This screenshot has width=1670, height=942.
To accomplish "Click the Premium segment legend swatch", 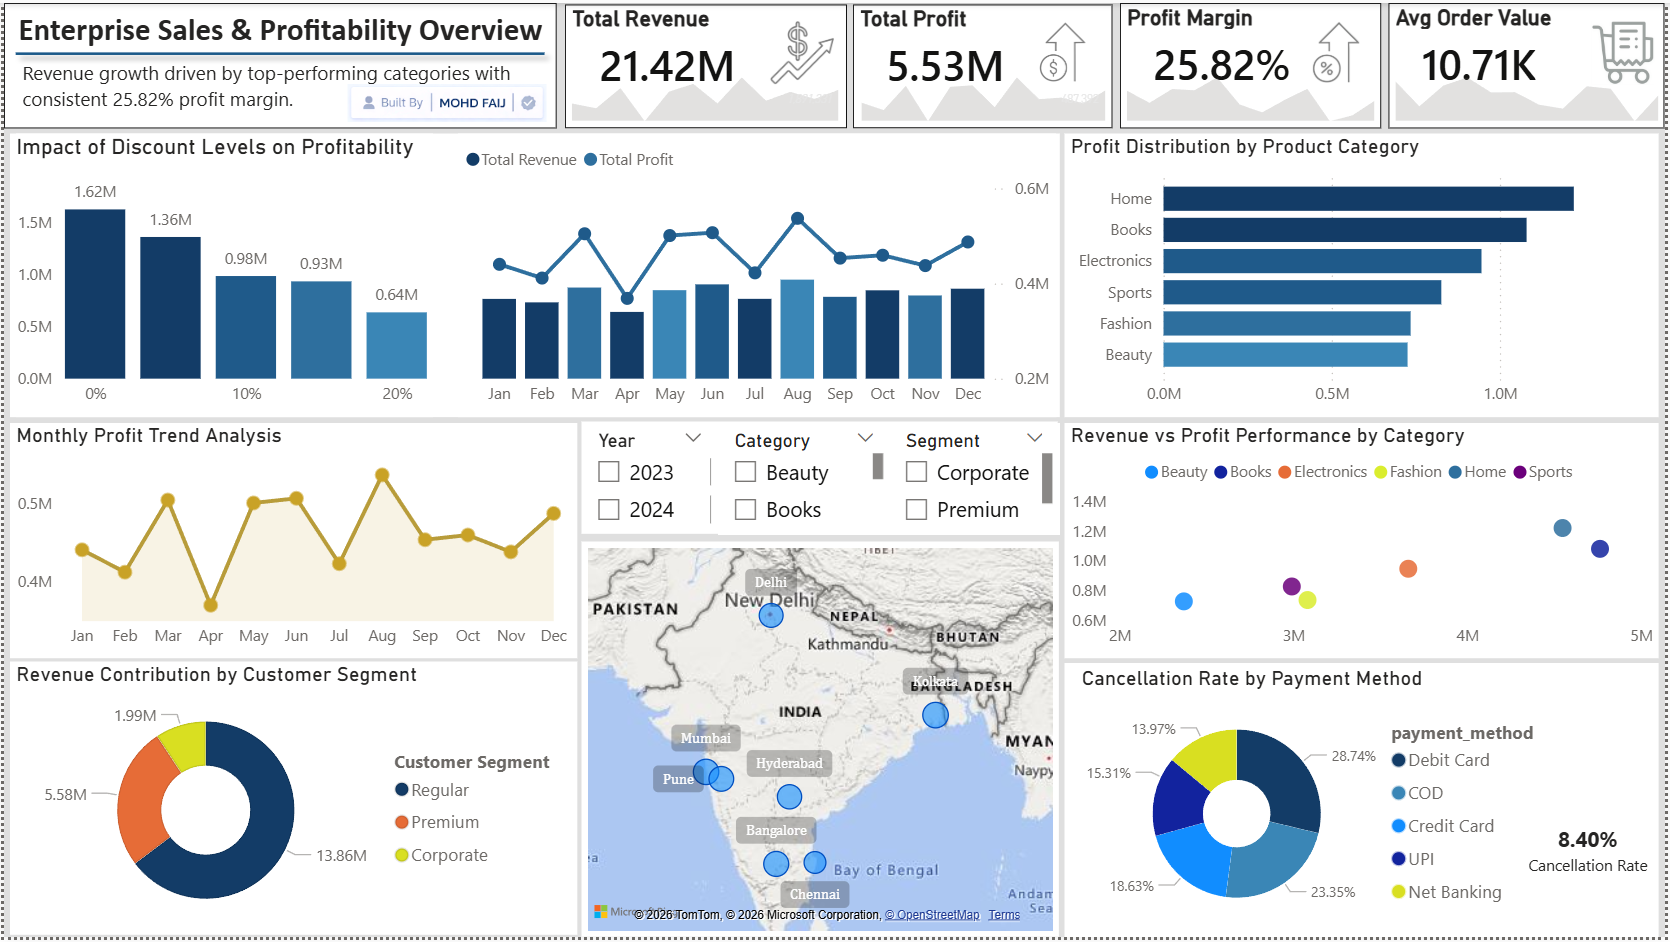I will click(402, 822).
